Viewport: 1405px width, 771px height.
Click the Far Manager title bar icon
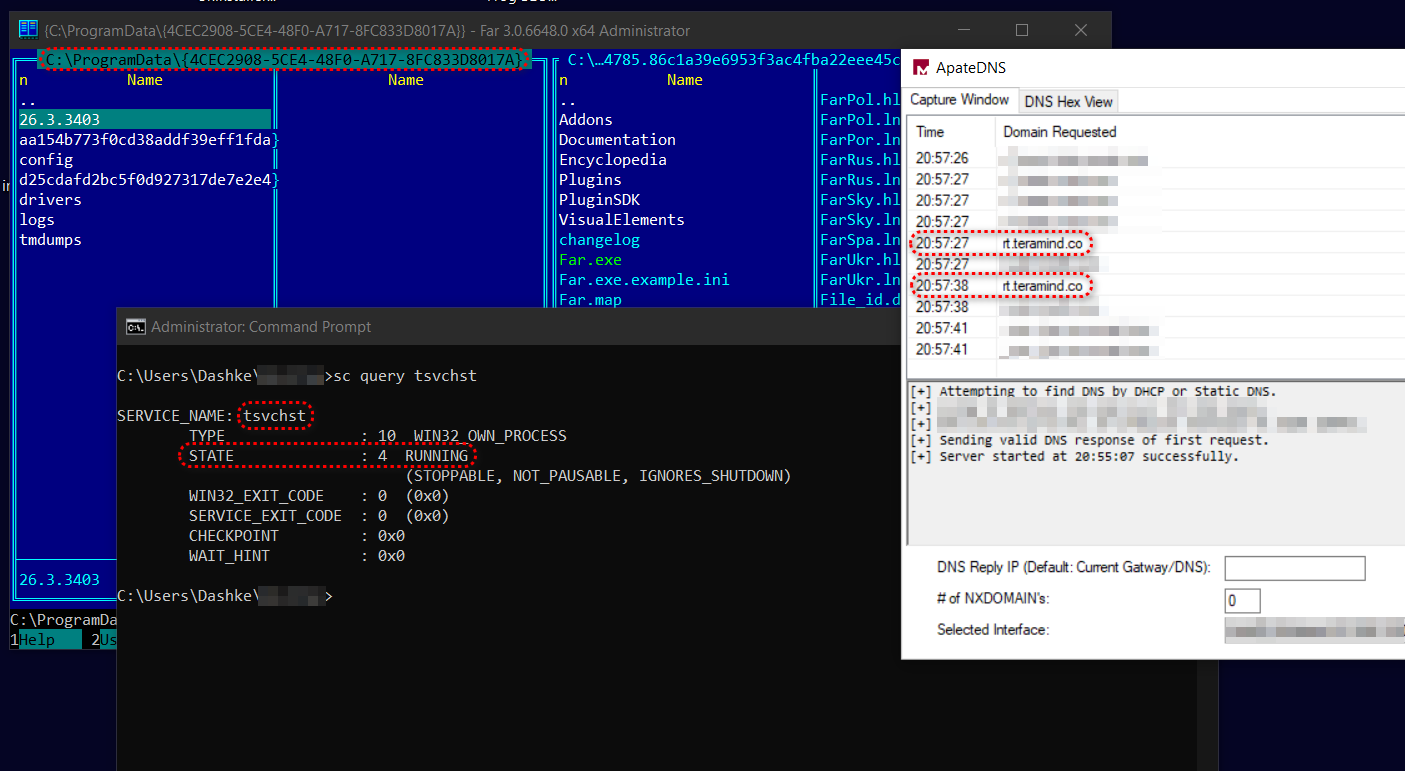[x=28, y=30]
